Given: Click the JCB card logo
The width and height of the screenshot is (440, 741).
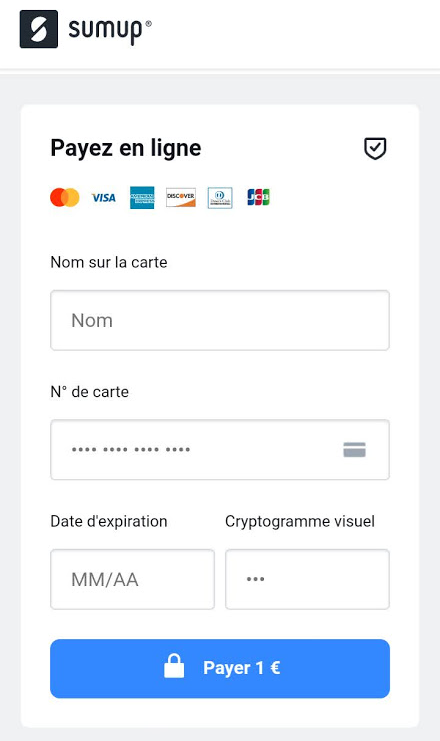Looking at the screenshot, I should [x=258, y=197].
